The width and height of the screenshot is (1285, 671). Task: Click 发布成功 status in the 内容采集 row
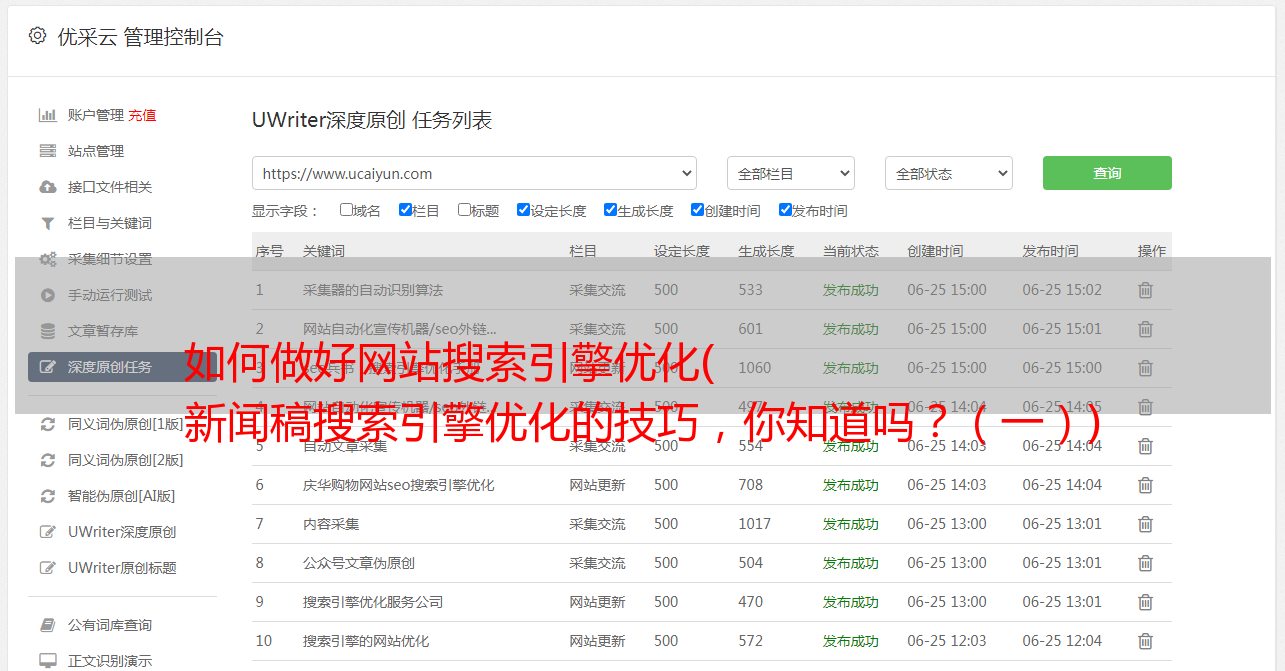(851, 524)
